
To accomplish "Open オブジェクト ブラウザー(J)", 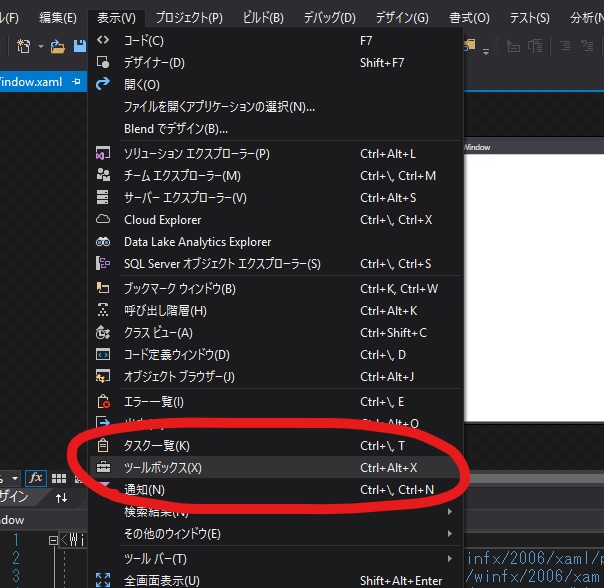I will point(275,376).
